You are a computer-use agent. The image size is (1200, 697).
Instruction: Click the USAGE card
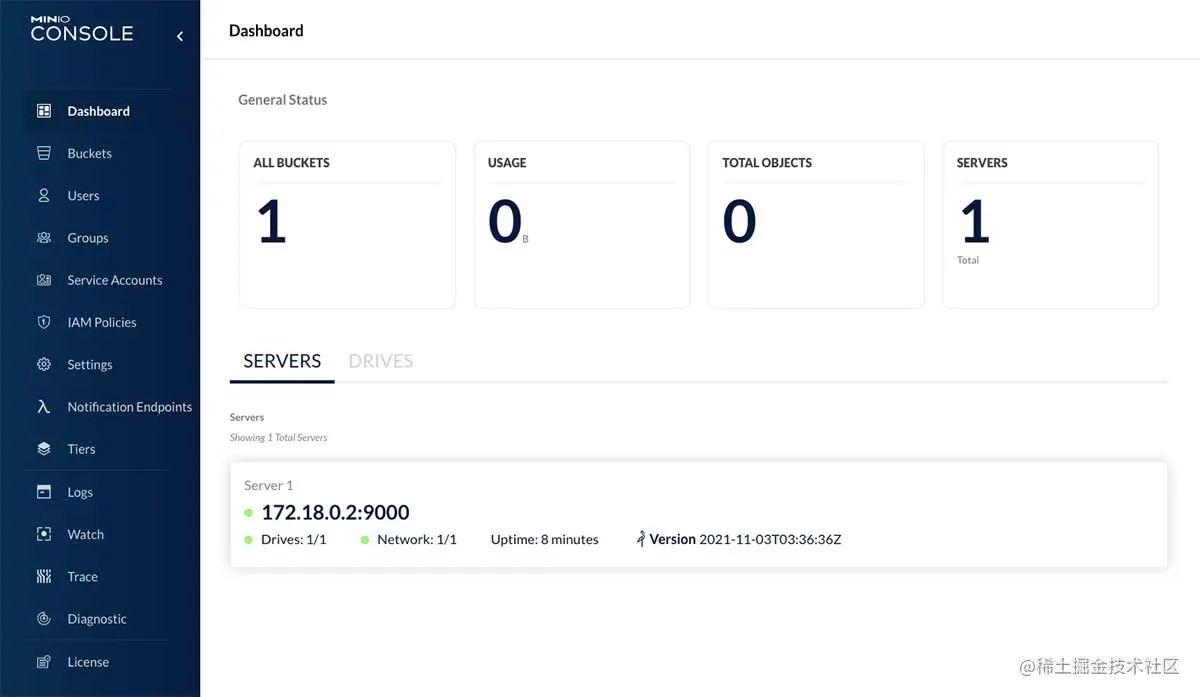pyautogui.click(x=582, y=224)
